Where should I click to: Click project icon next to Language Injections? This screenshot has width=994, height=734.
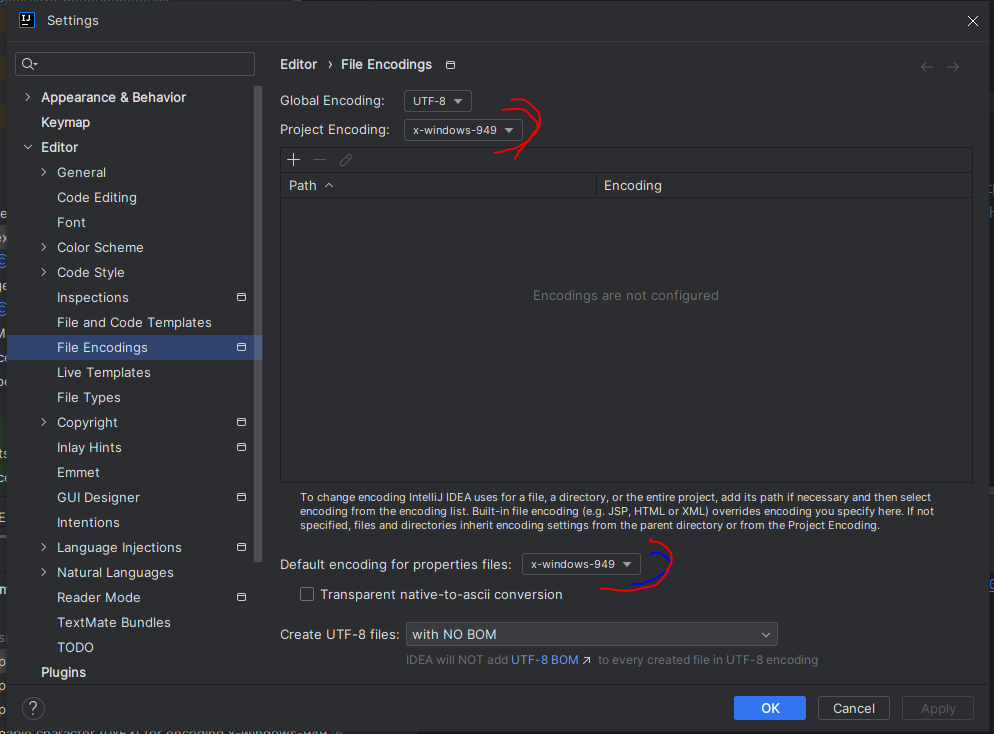click(242, 547)
